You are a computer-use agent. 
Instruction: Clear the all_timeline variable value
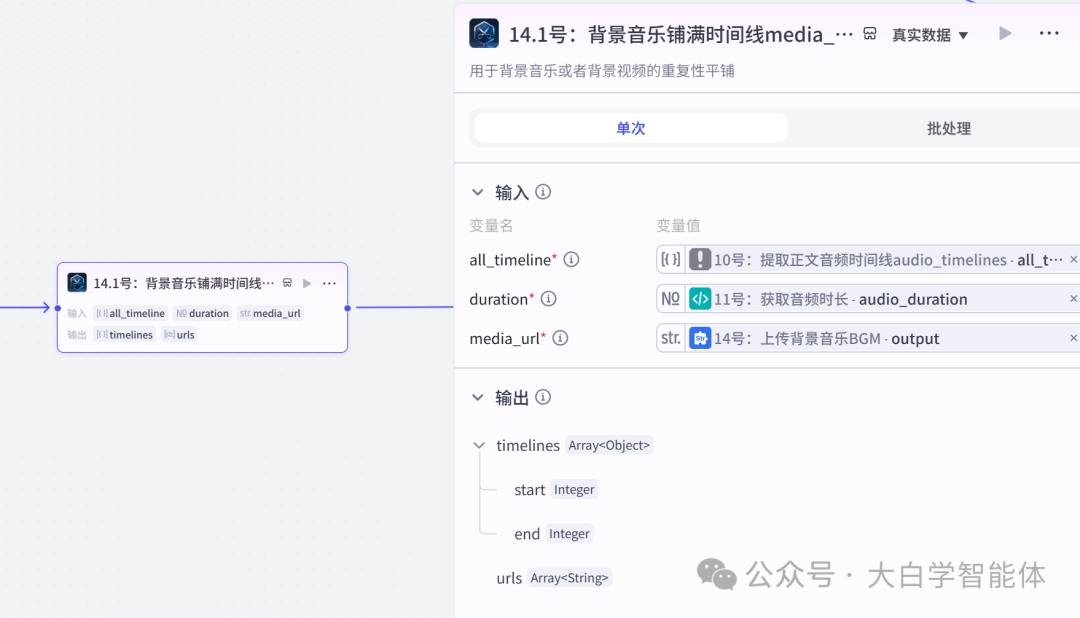(x=1073, y=260)
